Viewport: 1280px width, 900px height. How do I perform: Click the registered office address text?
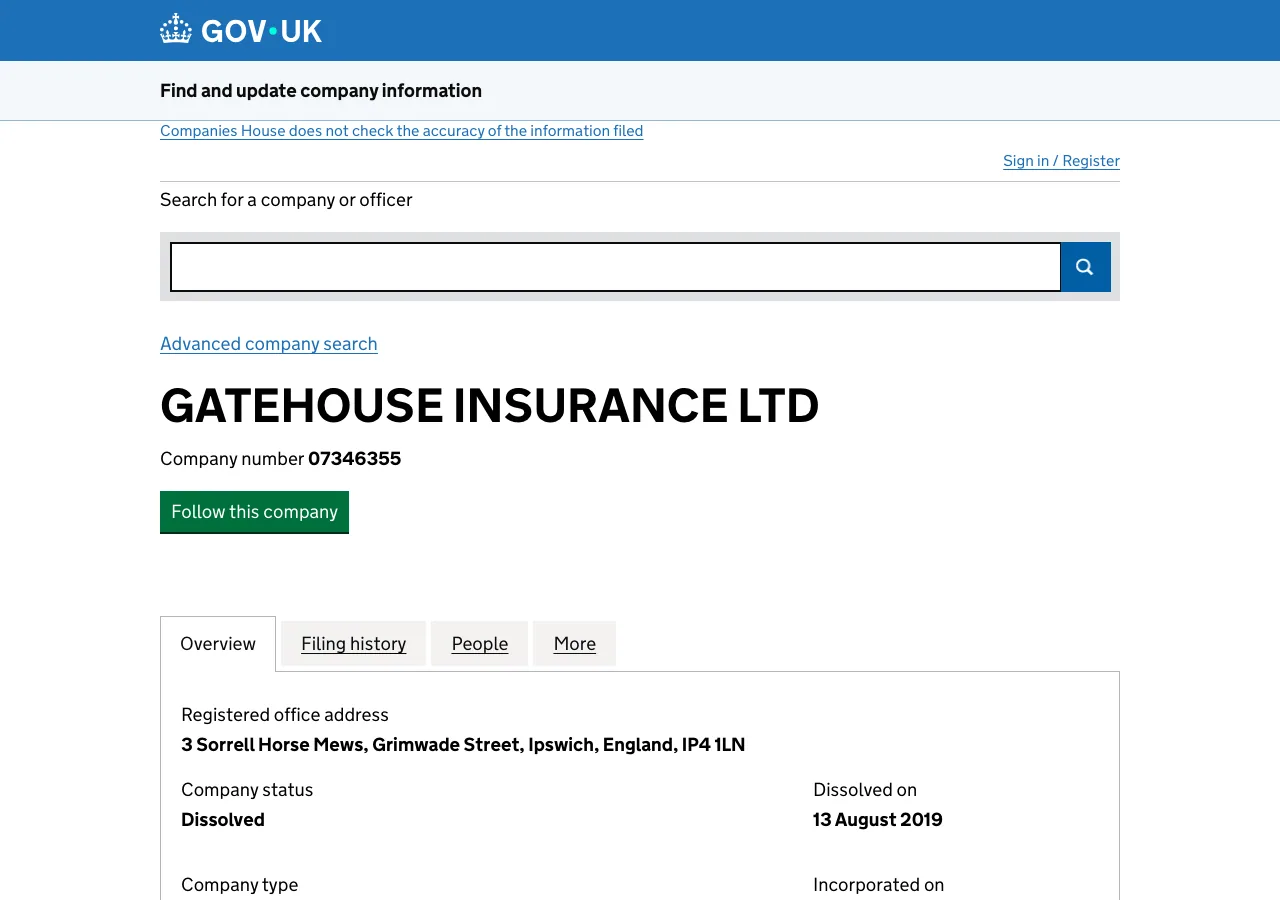pyautogui.click(x=463, y=744)
